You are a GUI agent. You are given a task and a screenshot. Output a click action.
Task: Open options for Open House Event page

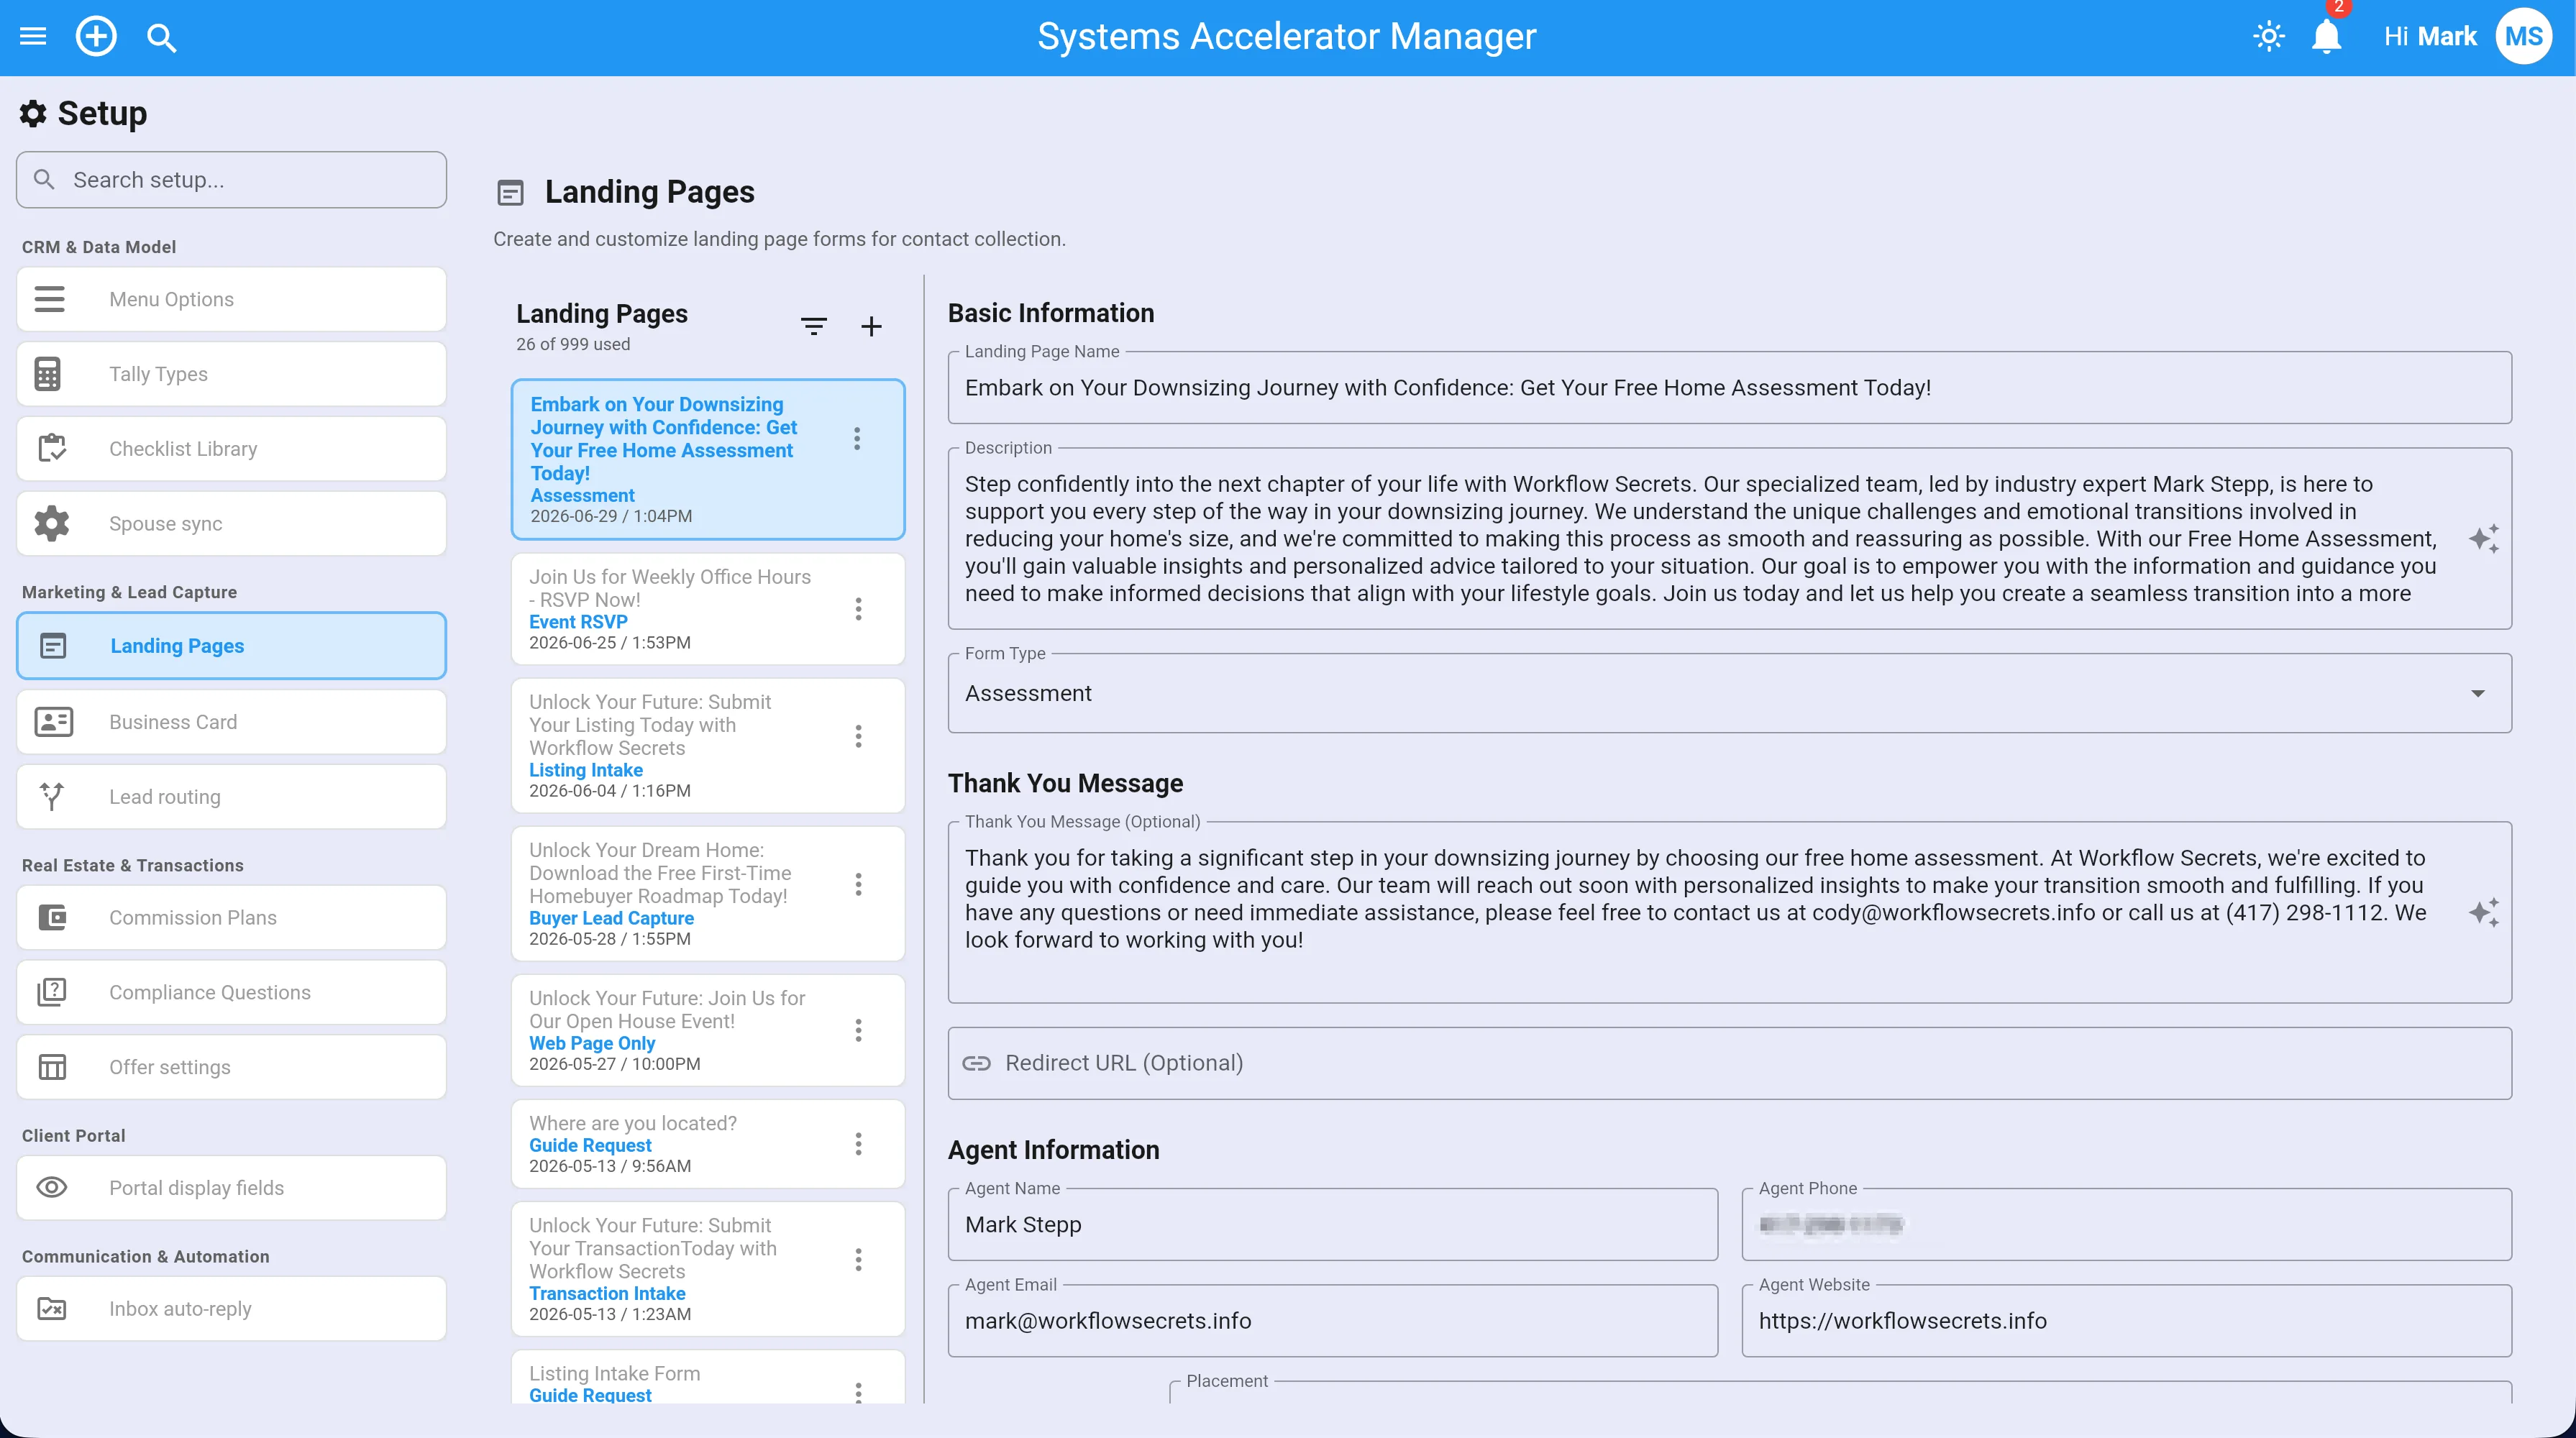click(858, 1031)
